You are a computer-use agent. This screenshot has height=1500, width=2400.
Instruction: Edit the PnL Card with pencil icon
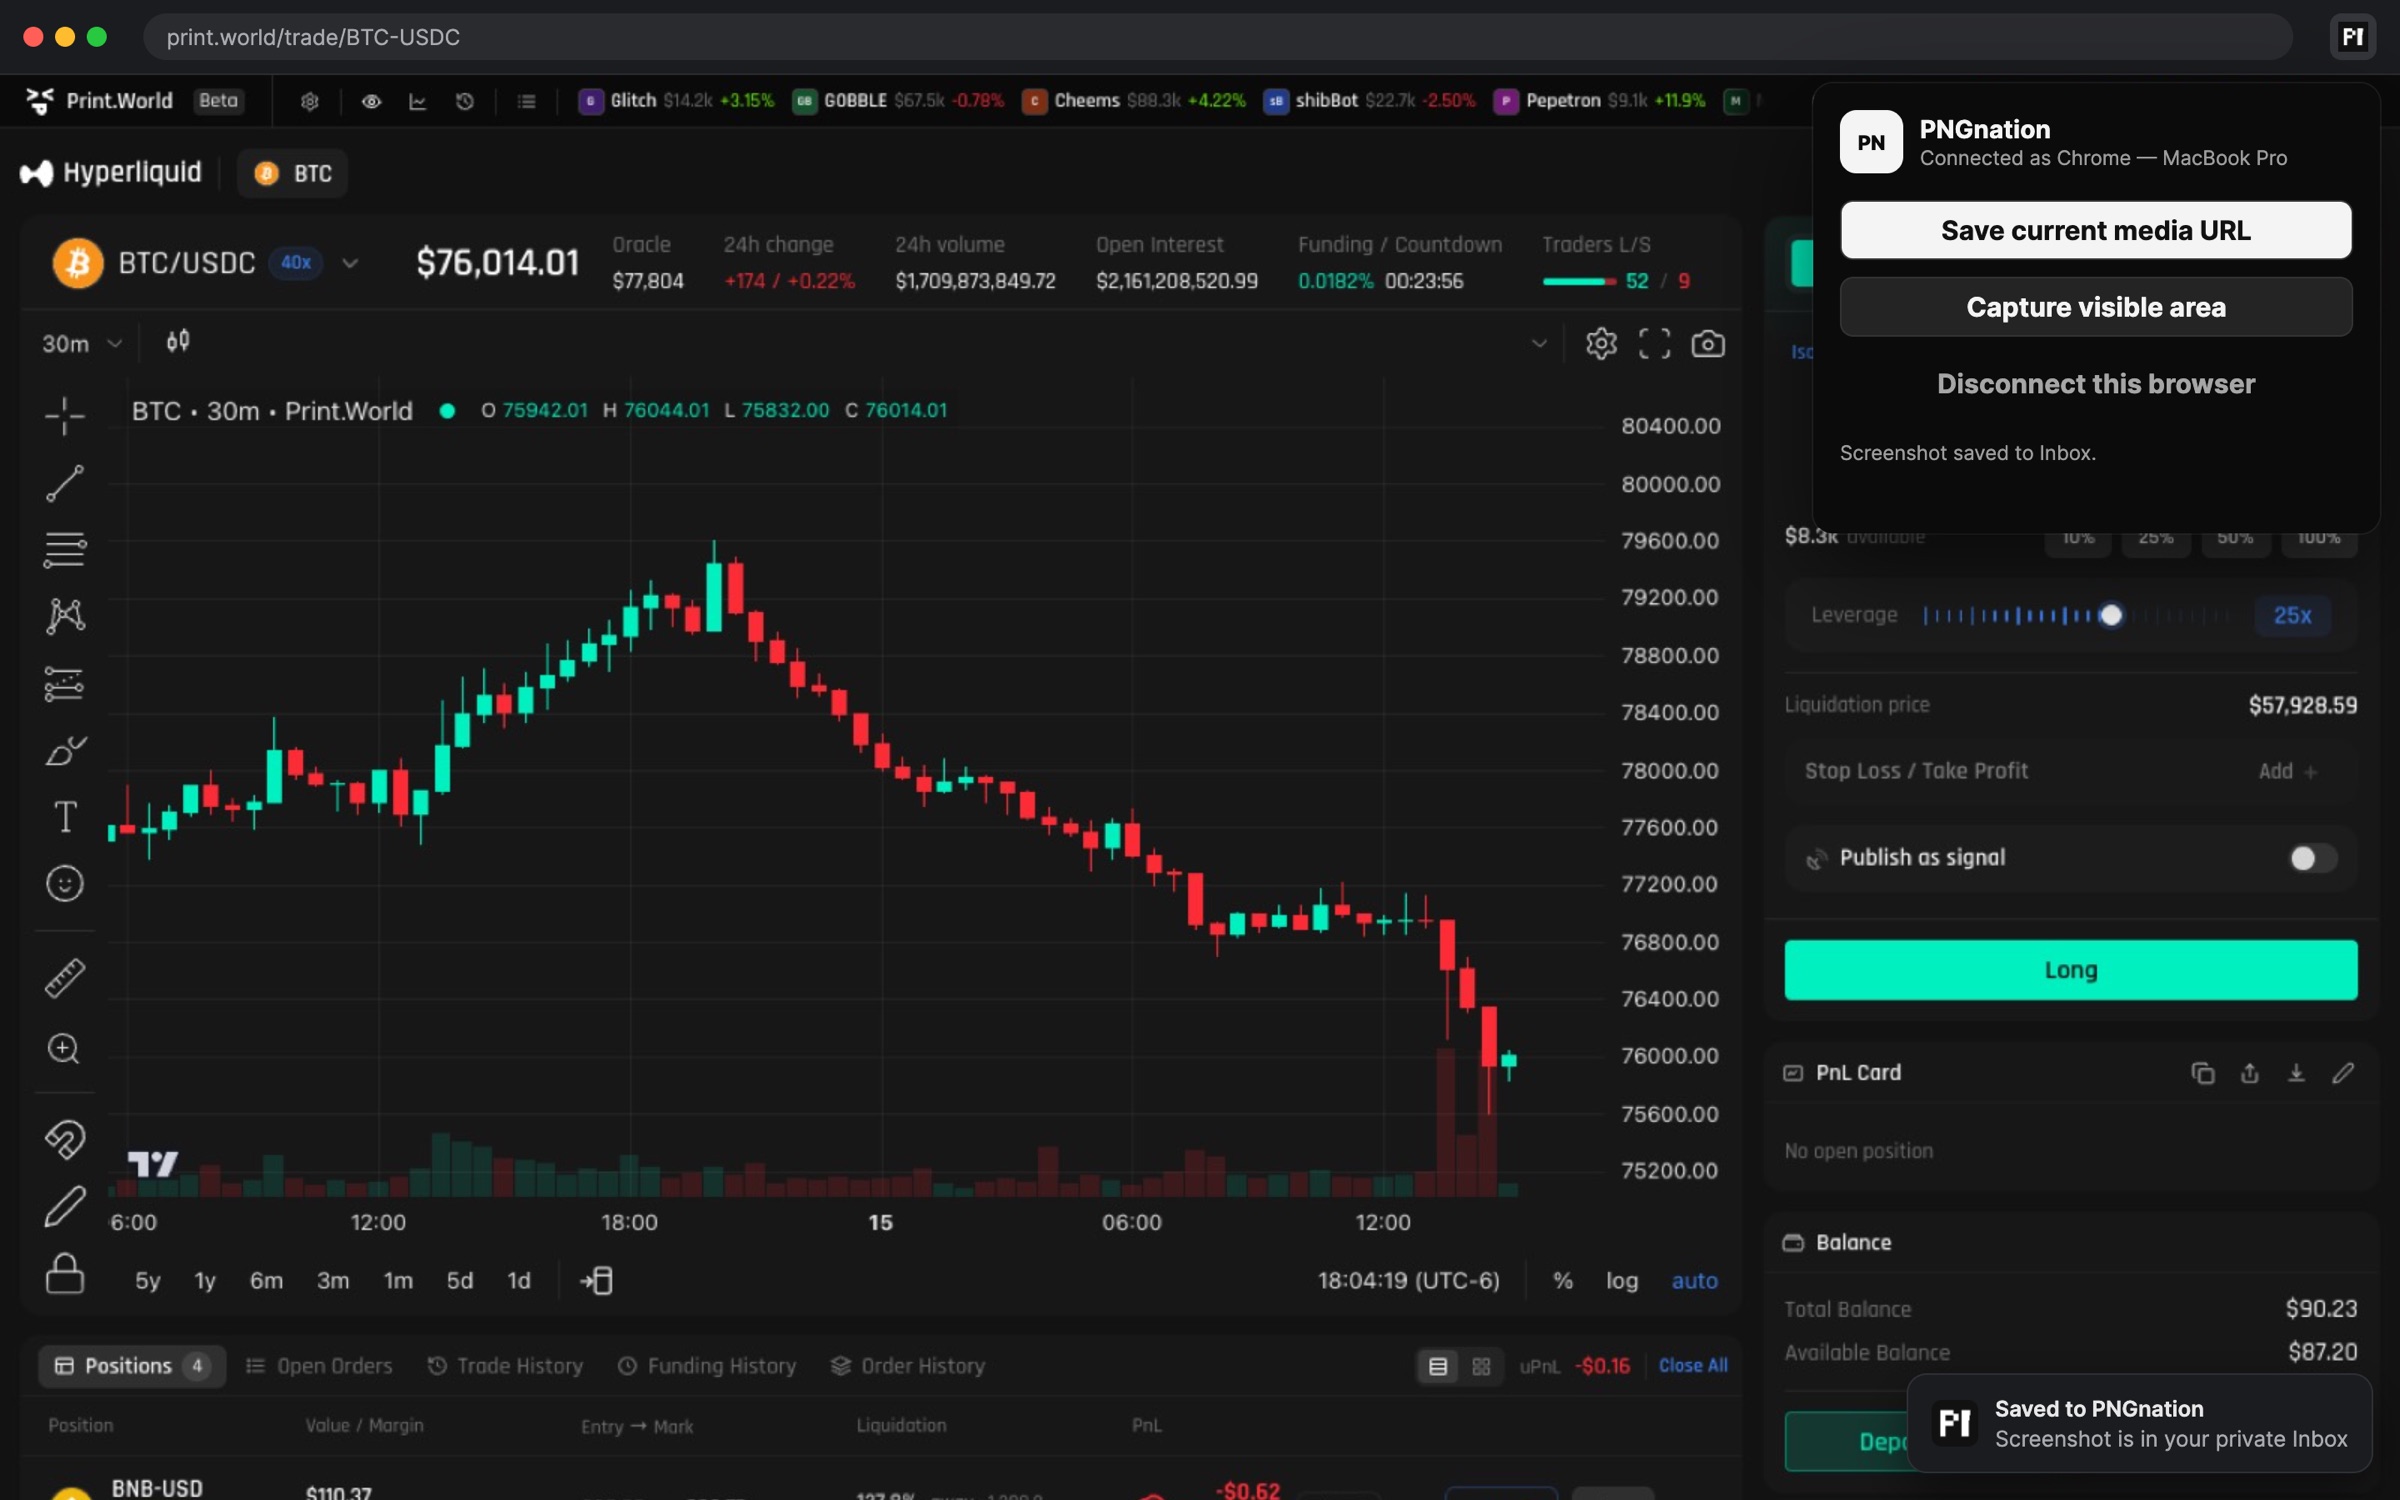click(x=2343, y=1073)
